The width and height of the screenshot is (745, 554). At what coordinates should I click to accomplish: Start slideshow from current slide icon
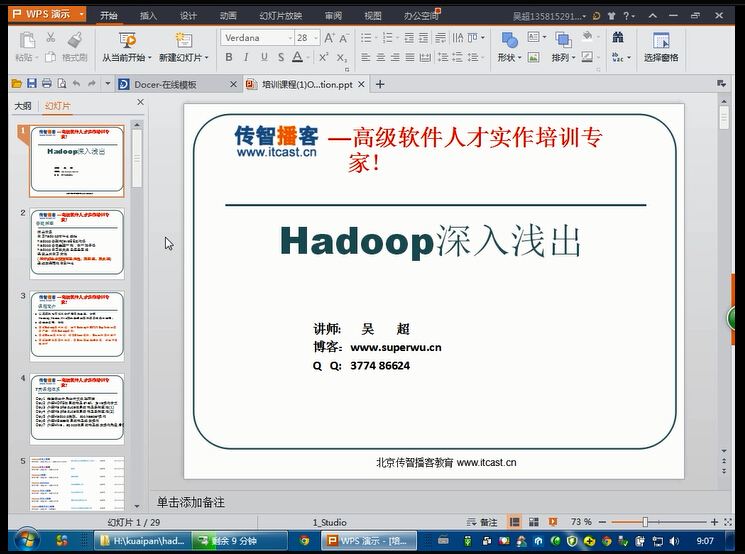(127, 40)
